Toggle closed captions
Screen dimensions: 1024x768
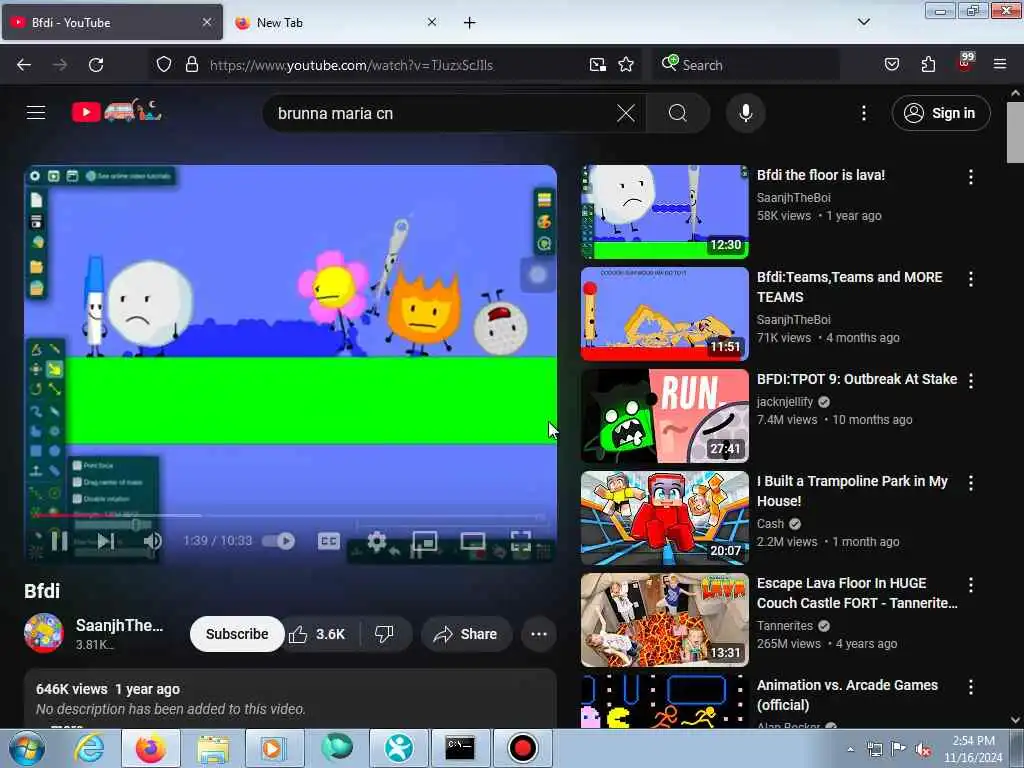(x=328, y=541)
